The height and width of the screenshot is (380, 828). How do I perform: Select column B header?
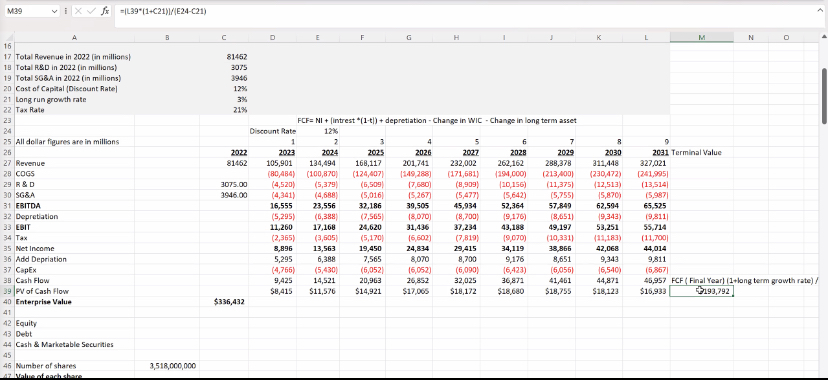coord(167,37)
